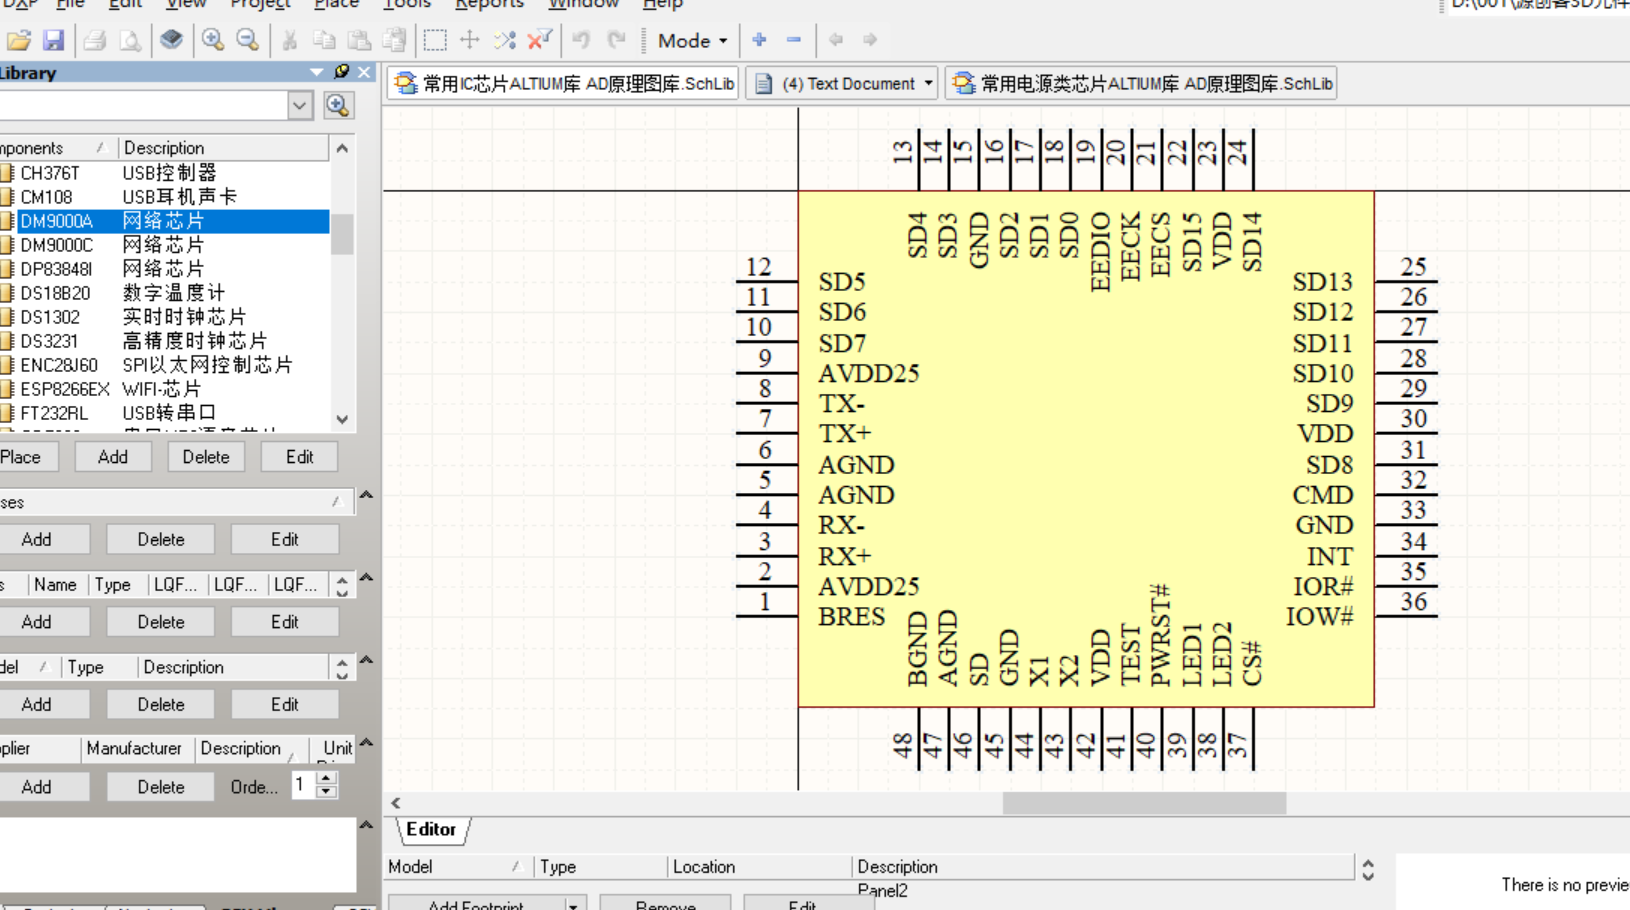Select ESP8266EX component row
This screenshot has width=1630, height=910.
click(165, 389)
